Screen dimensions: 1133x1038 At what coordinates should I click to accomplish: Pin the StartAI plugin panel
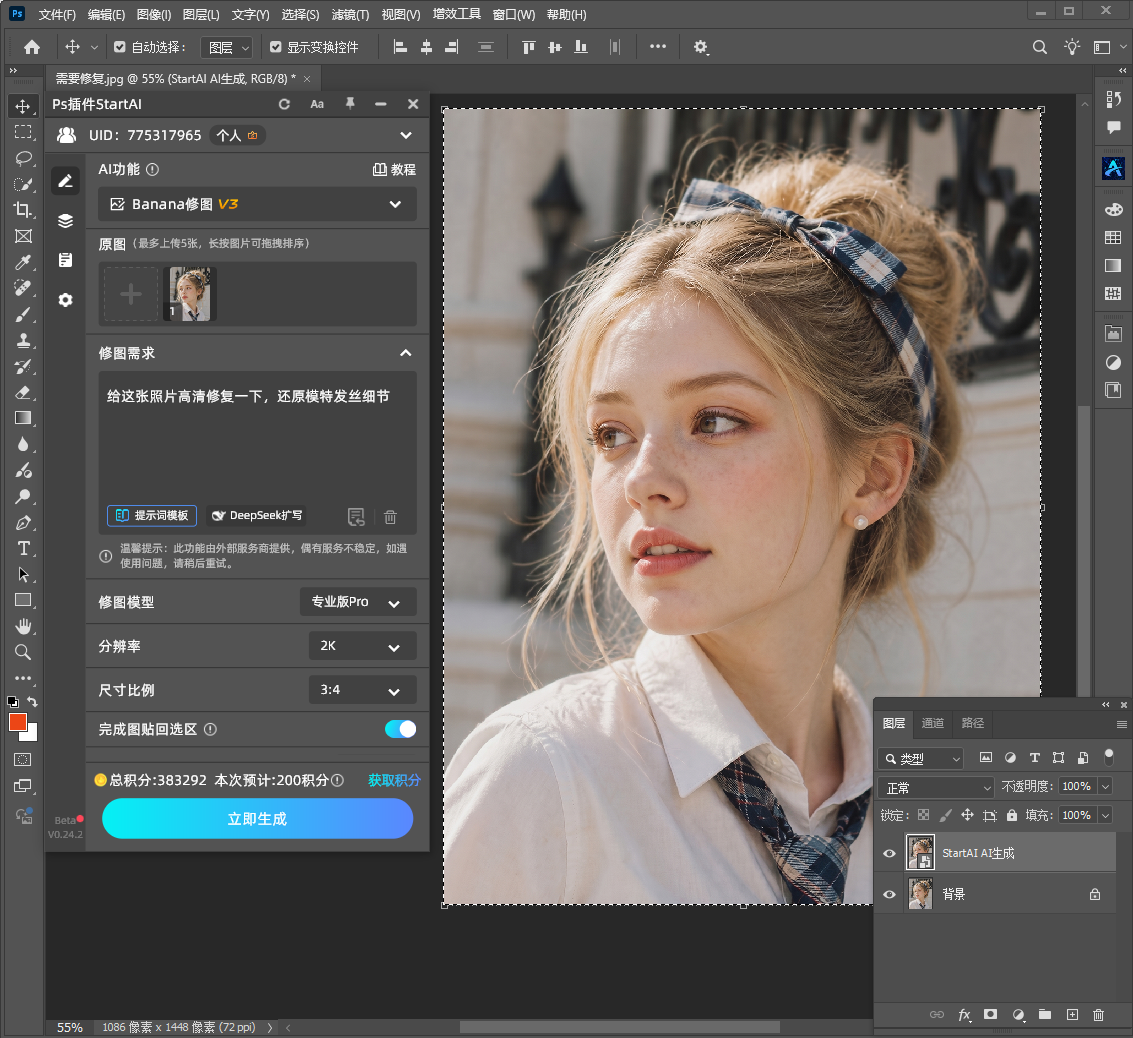pos(350,104)
